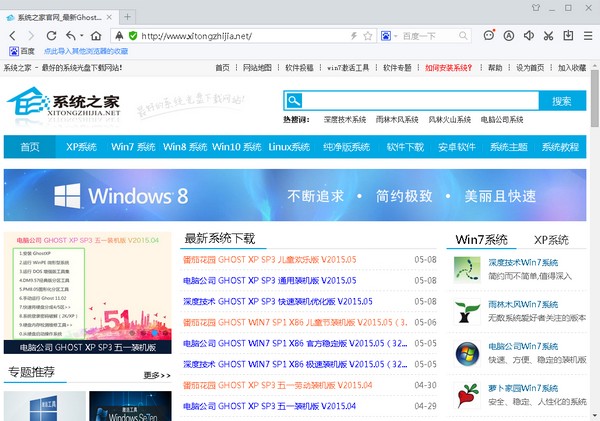Click hot keyword 电脑公司系统
600x421 pixels.
click(502, 120)
